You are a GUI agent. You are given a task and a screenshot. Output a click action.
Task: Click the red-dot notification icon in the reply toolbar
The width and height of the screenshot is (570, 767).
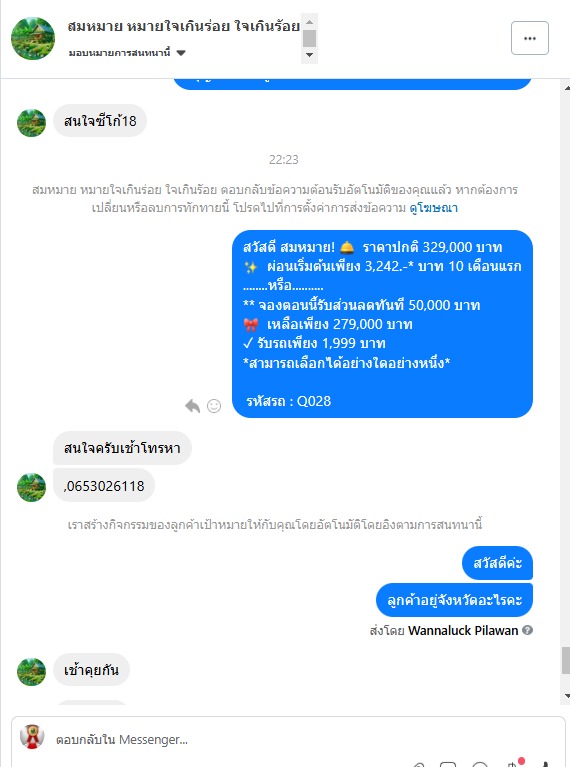tap(515, 763)
